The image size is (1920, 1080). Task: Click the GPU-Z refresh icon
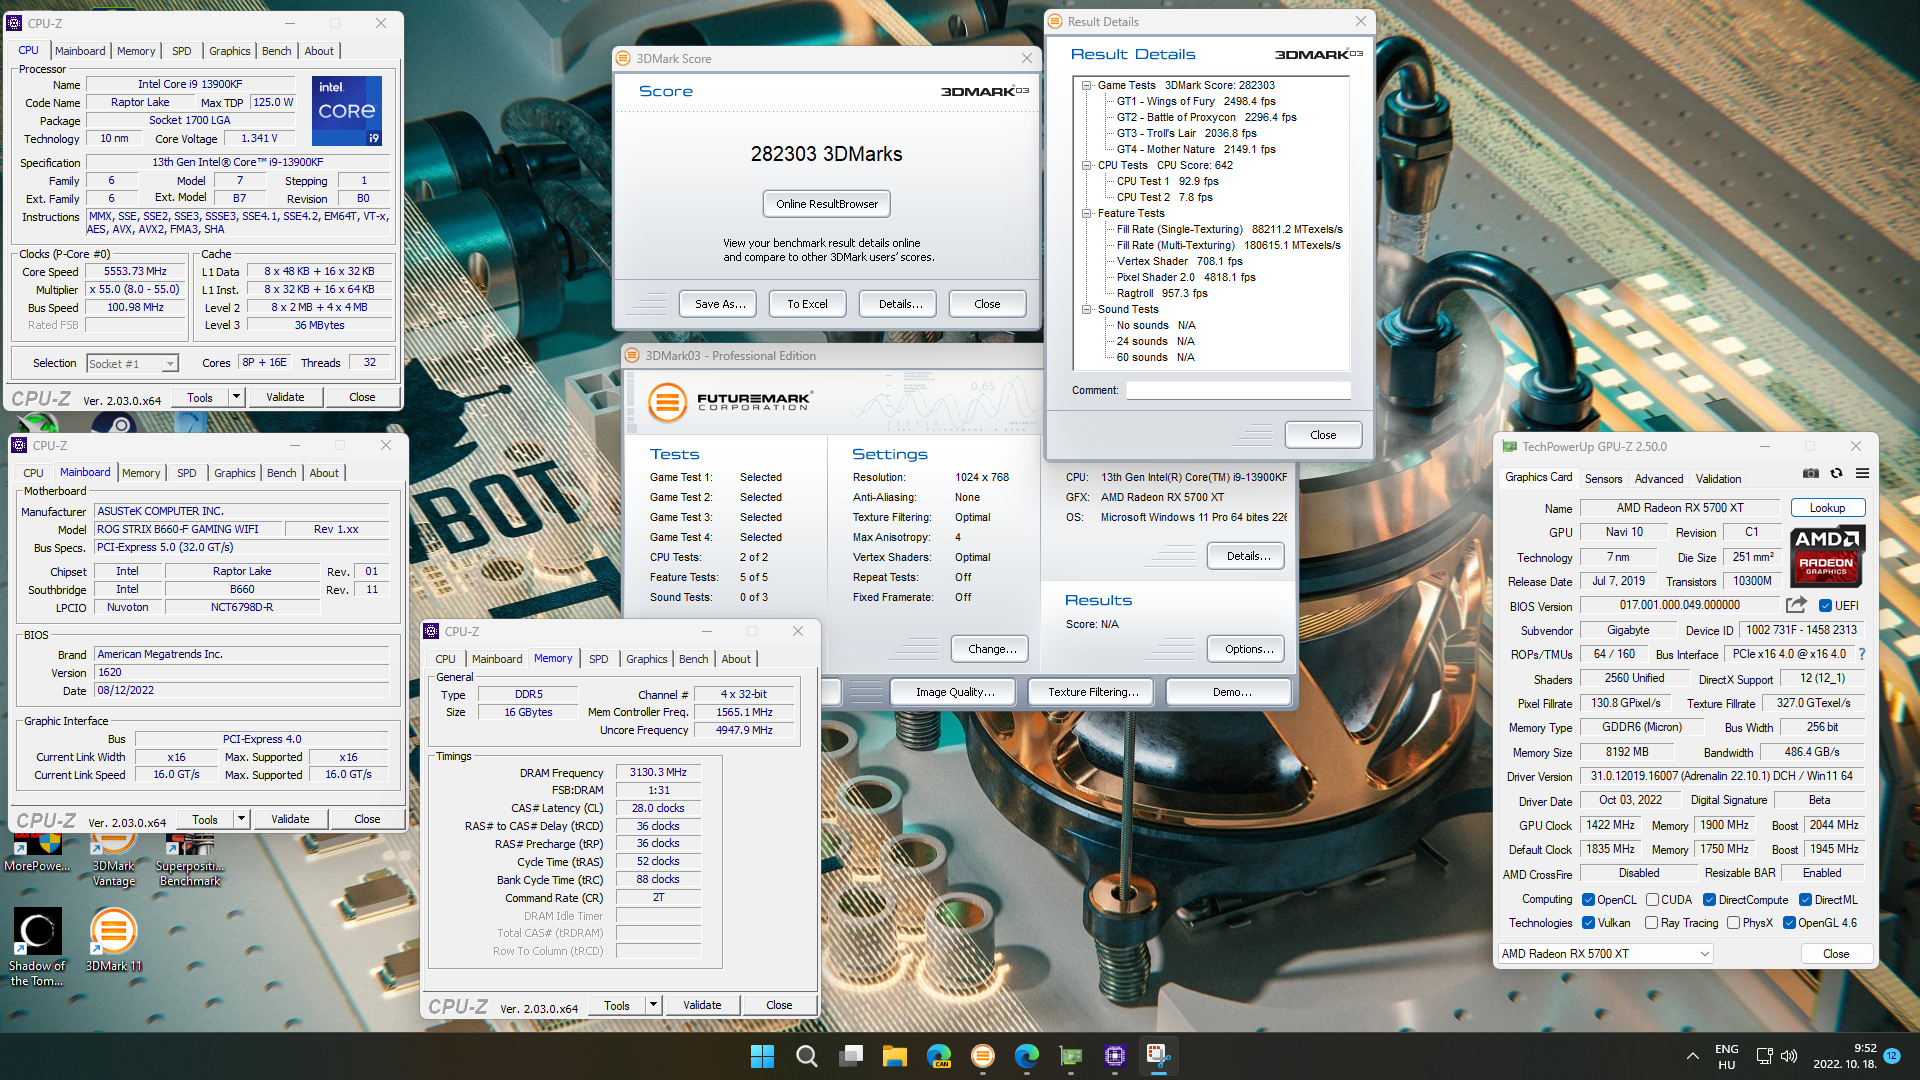click(1836, 473)
